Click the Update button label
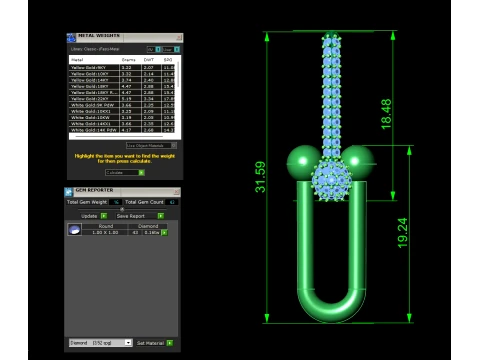The width and height of the screenshot is (480, 360). click(89, 216)
